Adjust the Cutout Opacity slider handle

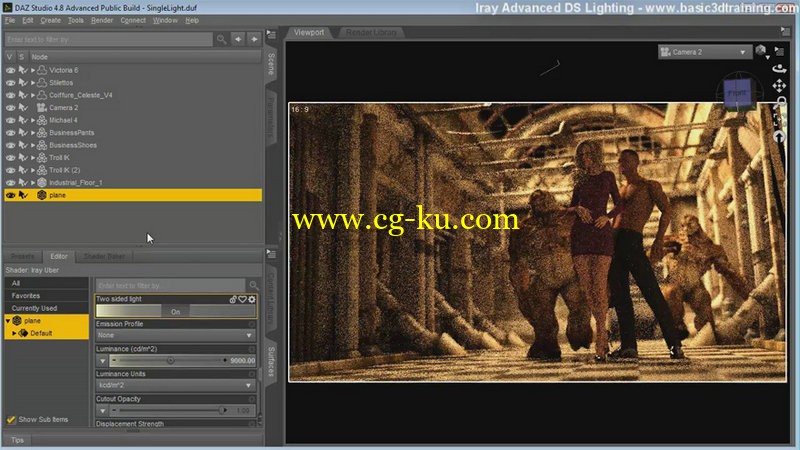point(222,410)
